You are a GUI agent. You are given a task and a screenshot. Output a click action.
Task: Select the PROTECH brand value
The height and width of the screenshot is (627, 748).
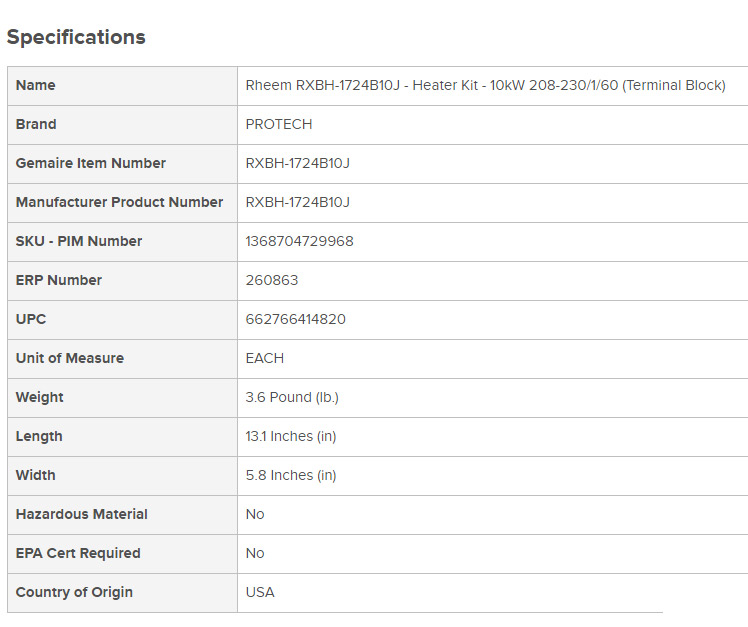(x=279, y=124)
